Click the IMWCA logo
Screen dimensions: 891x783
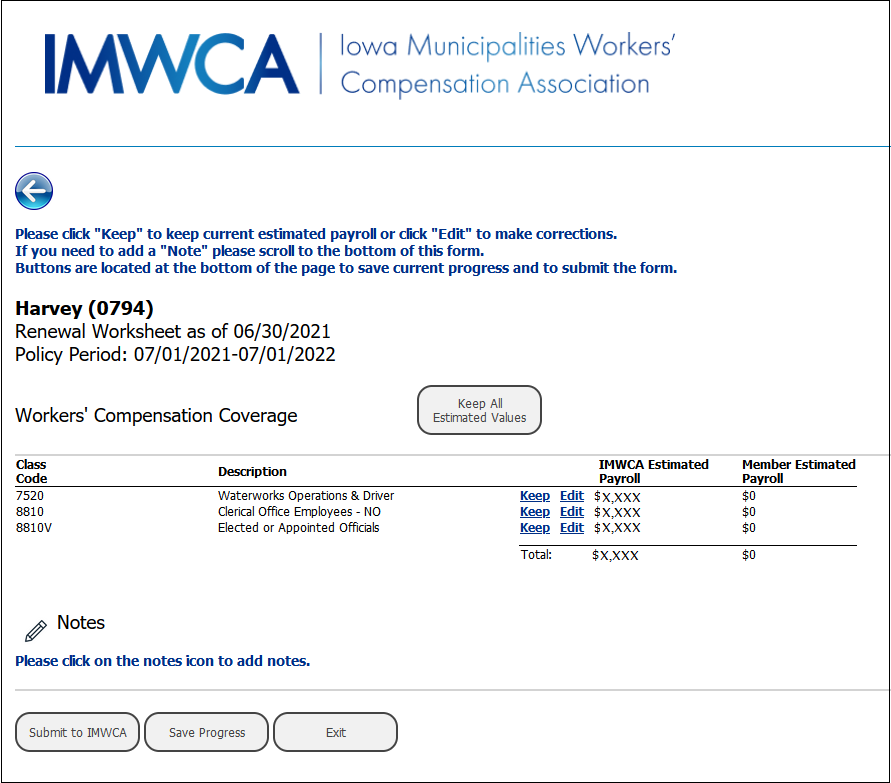(x=172, y=64)
